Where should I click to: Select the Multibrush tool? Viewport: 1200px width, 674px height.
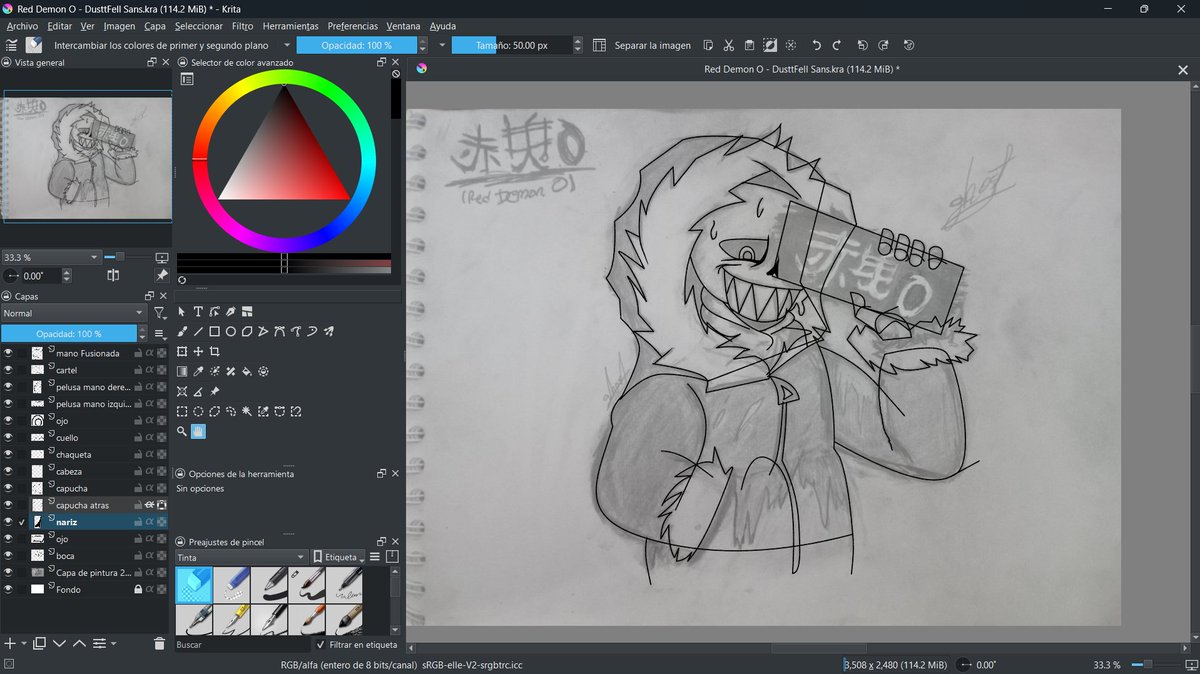(x=328, y=331)
